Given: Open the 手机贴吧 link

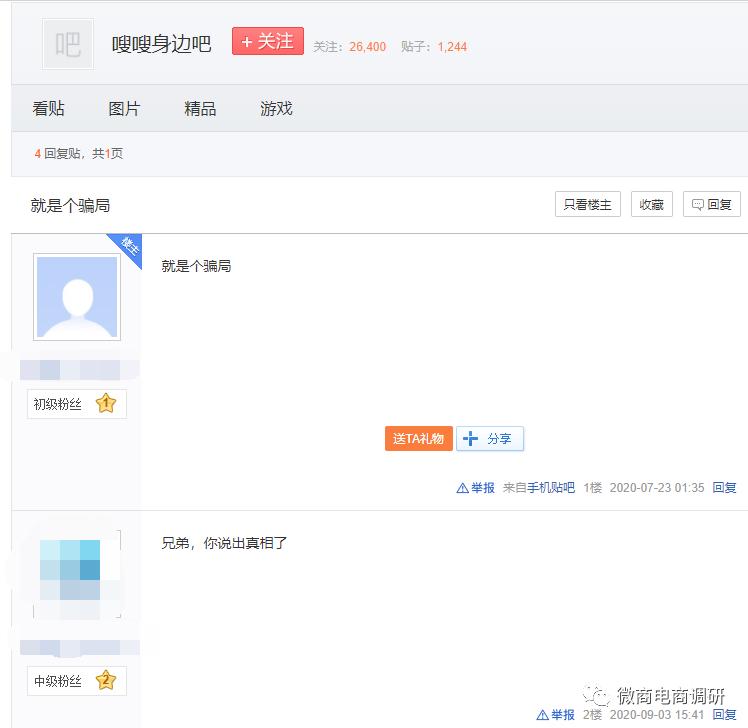Looking at the screenshot, I should point(551,488).
